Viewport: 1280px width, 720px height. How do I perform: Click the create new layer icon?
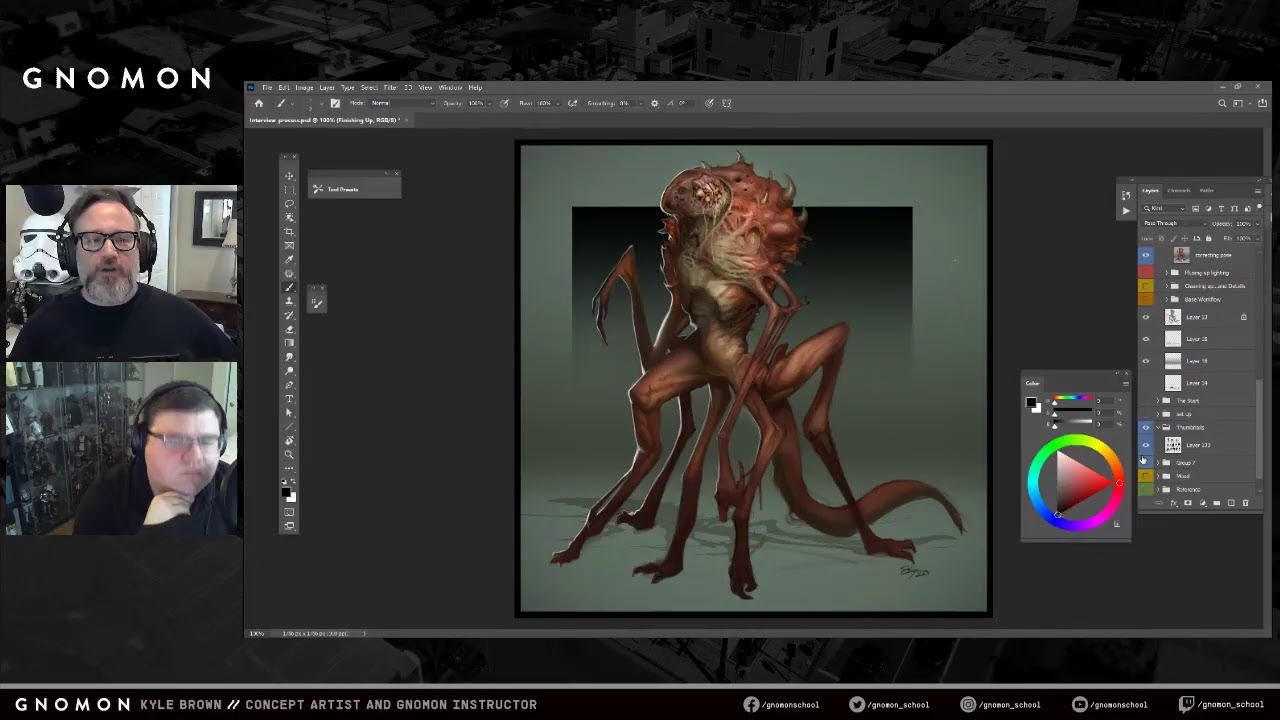(1231, 503)
